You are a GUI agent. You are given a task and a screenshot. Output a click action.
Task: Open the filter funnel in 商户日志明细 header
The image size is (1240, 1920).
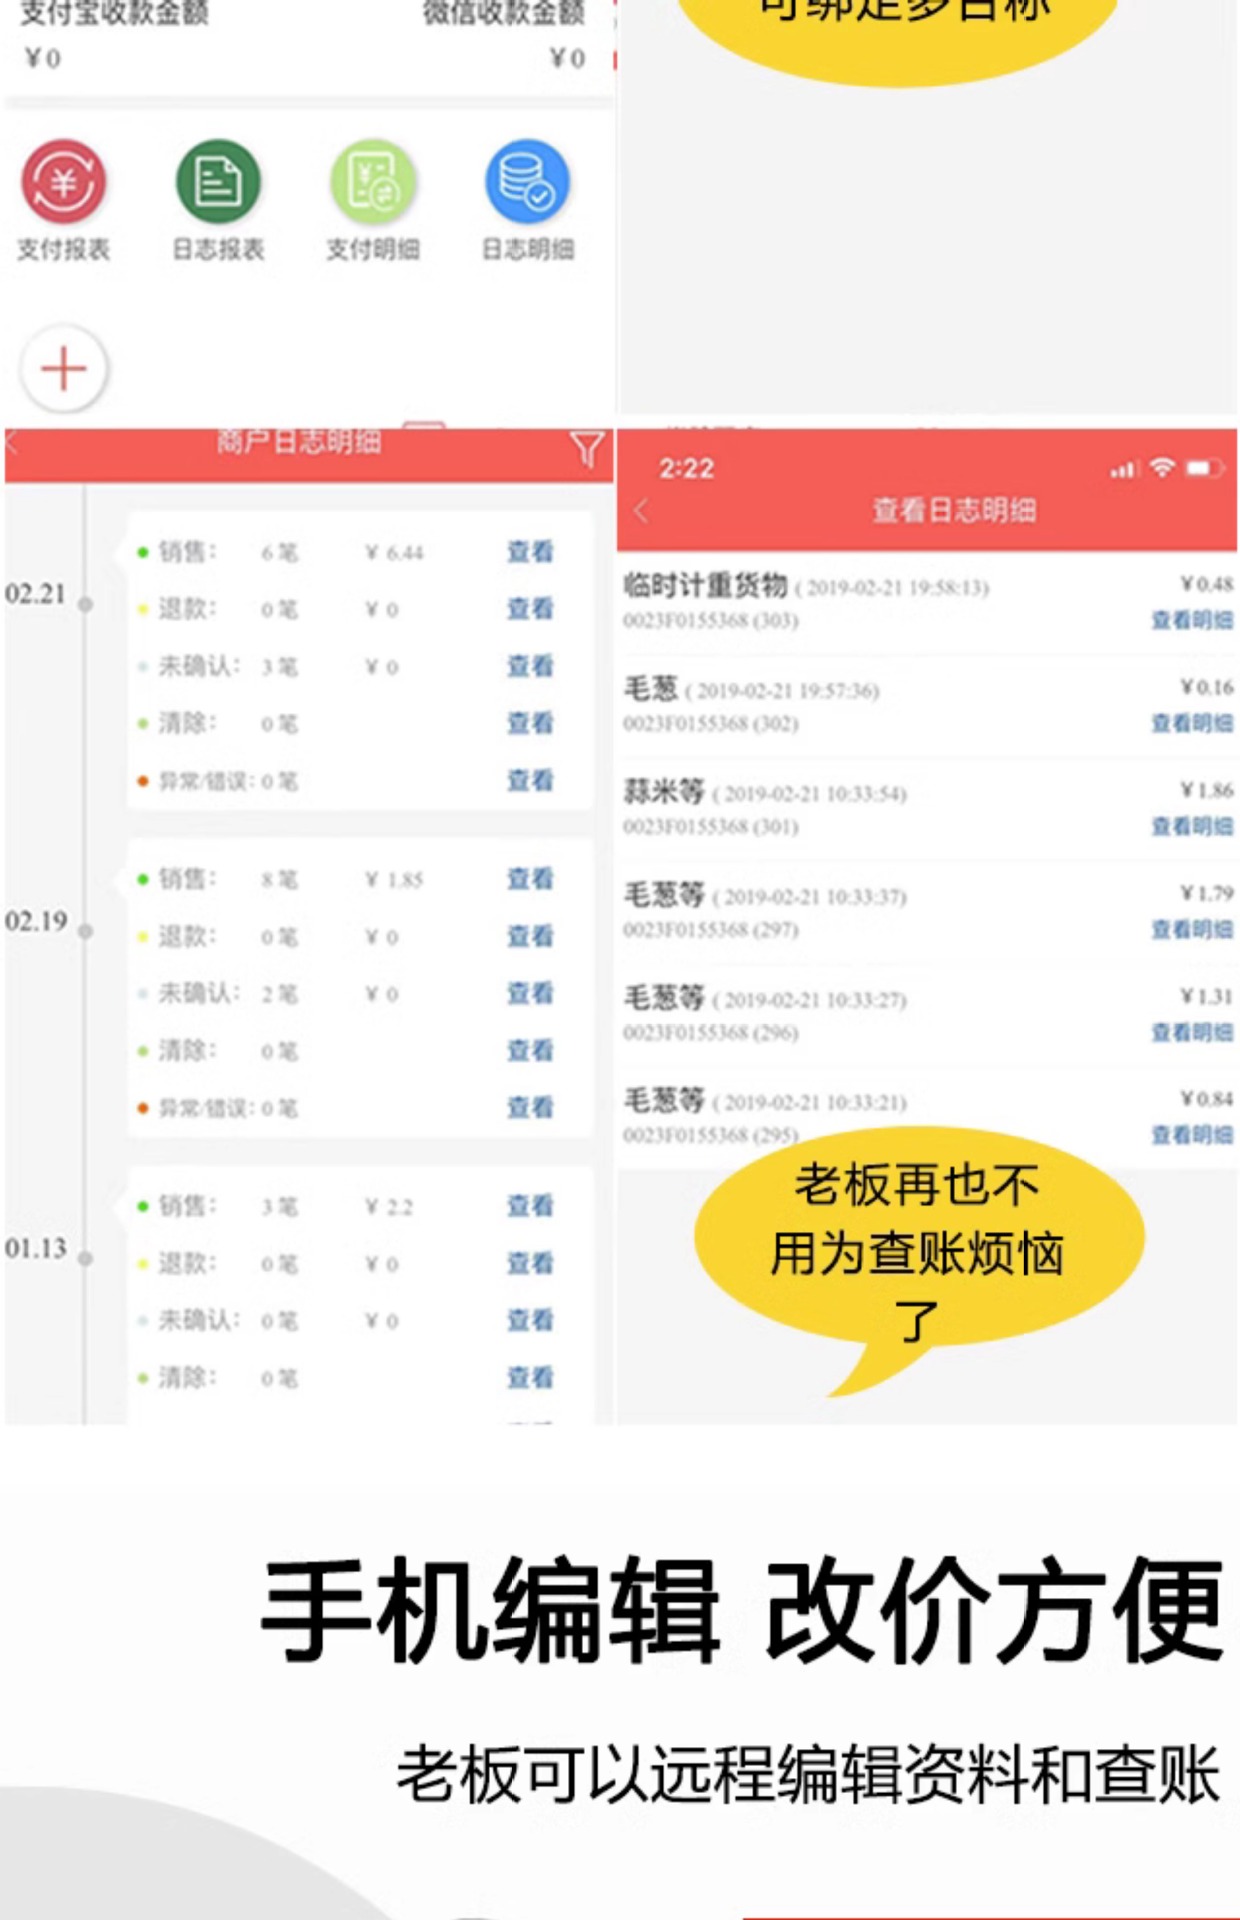(x=587, y=449)
